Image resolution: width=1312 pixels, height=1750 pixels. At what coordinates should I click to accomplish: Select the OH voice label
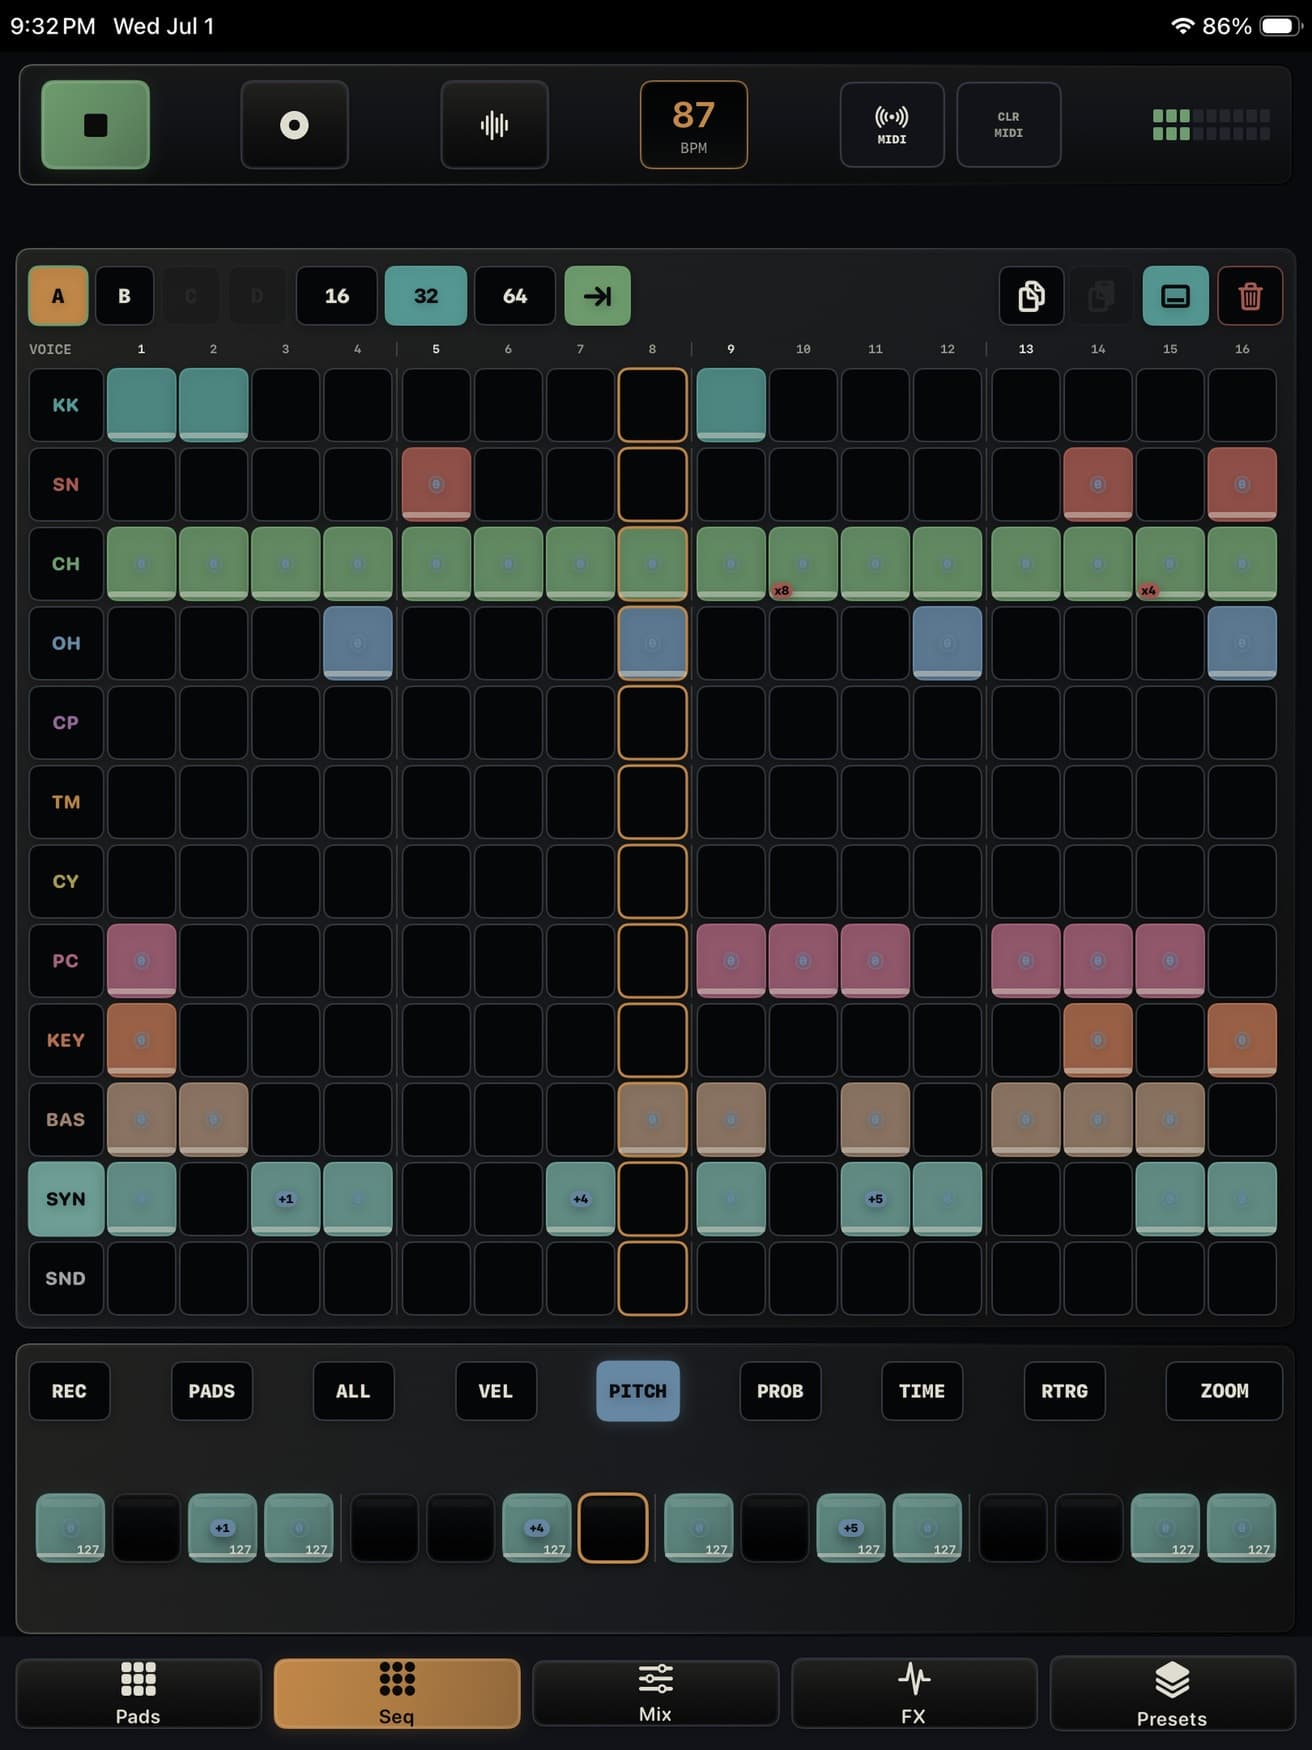(x=66, y=643)
